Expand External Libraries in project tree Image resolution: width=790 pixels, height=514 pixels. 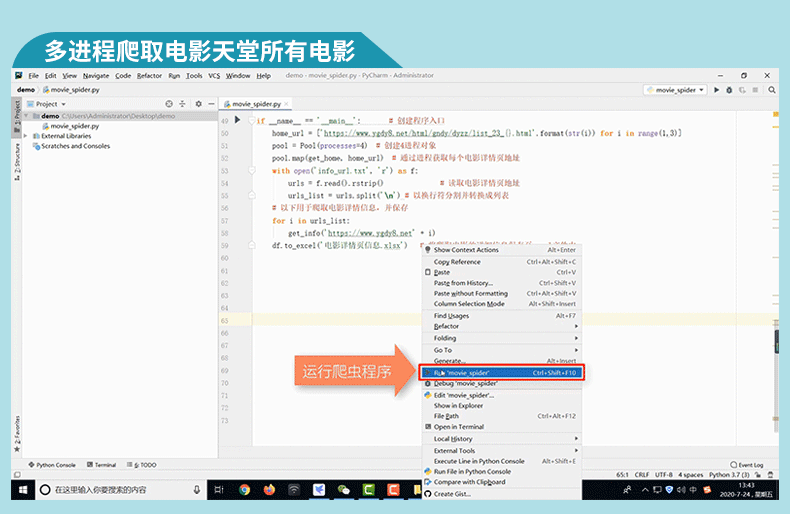click(x=26, y=136)
